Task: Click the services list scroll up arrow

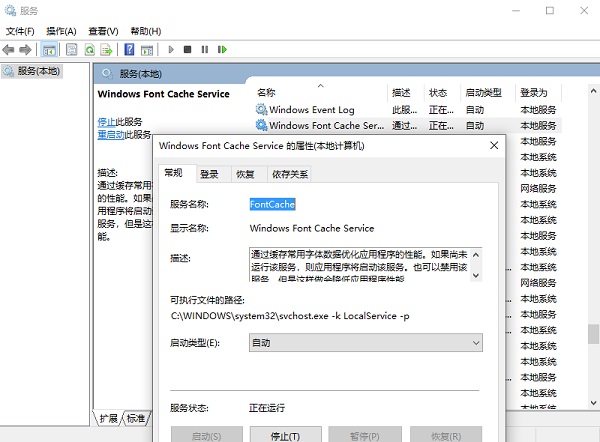Action: 593,91
